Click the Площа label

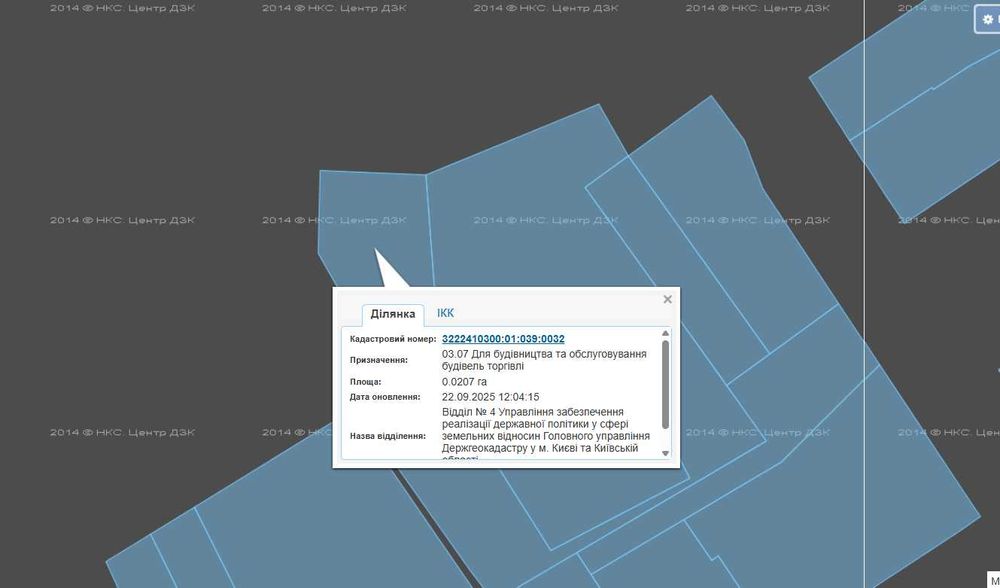[x=365, y=382]
